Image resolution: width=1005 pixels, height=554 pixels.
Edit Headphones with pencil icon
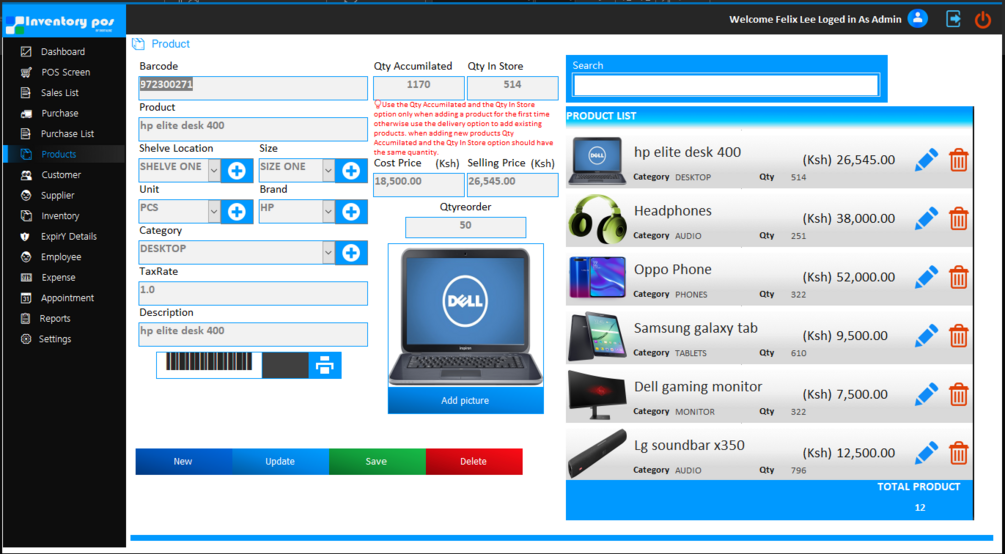(x=926, y=219)
